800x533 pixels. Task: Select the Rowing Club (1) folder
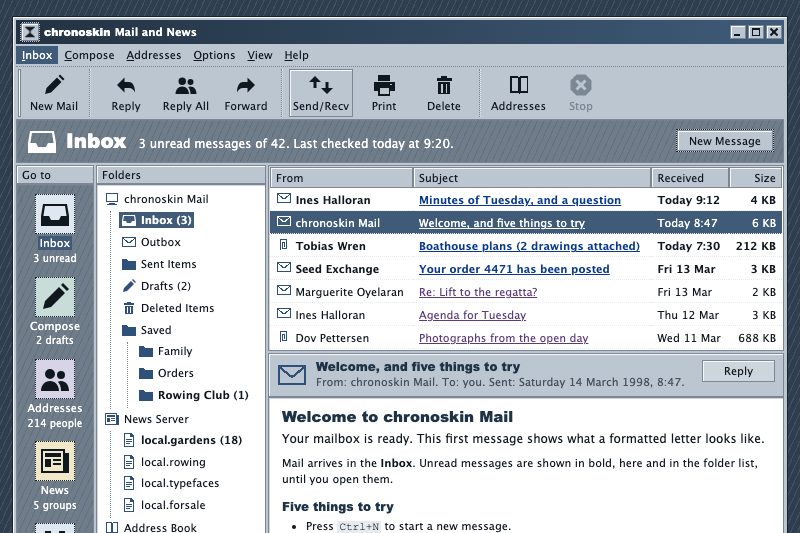point(194,395)
